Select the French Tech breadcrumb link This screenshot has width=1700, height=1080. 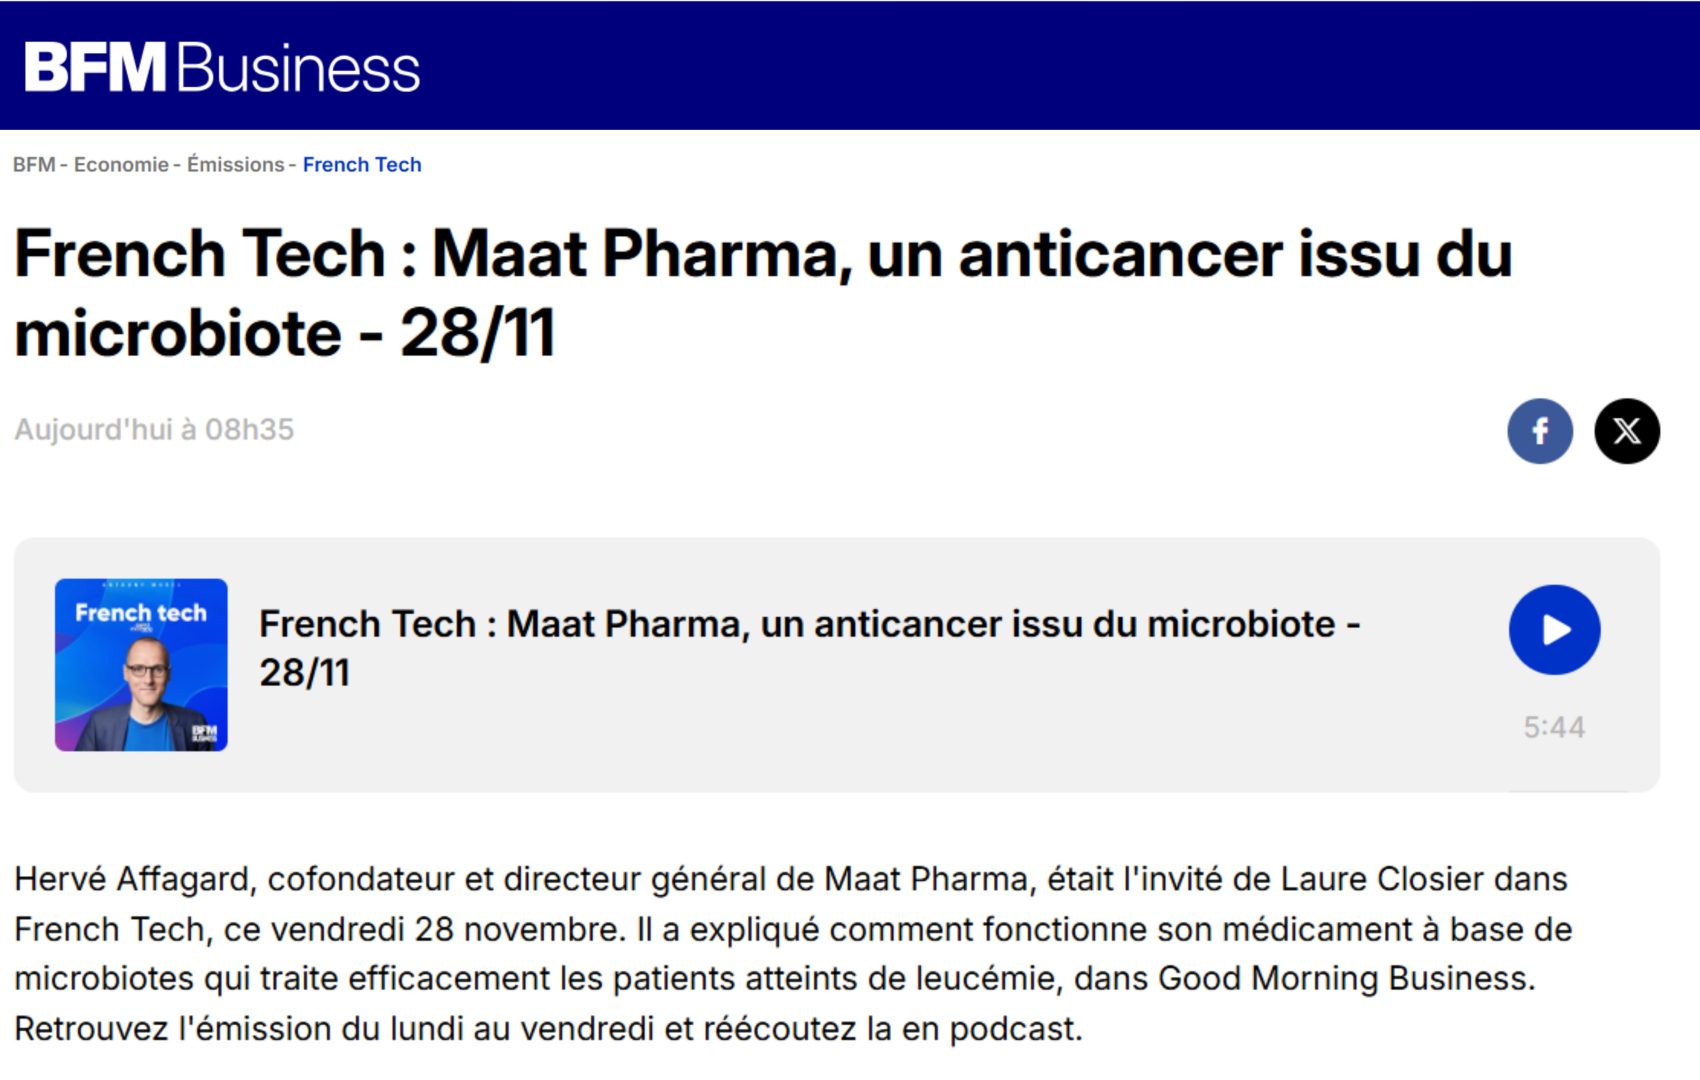362,165
